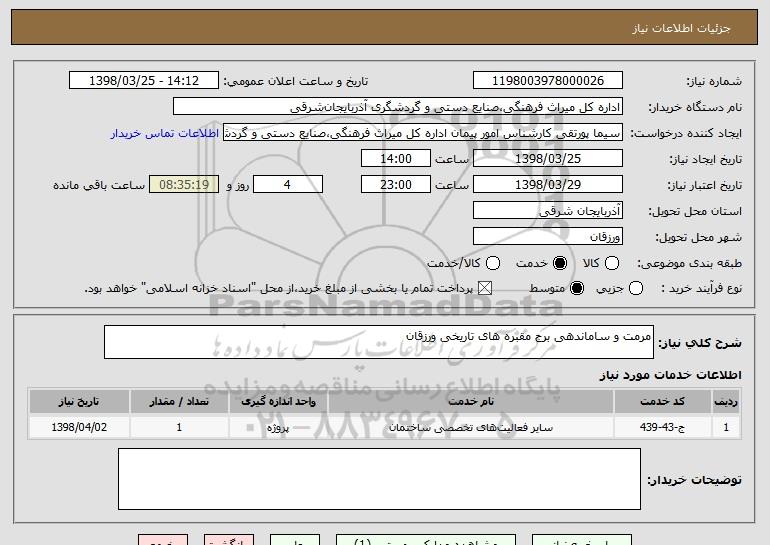
Task: Click the ایجاد کننده درخواست field
Action: click(423, 133)
